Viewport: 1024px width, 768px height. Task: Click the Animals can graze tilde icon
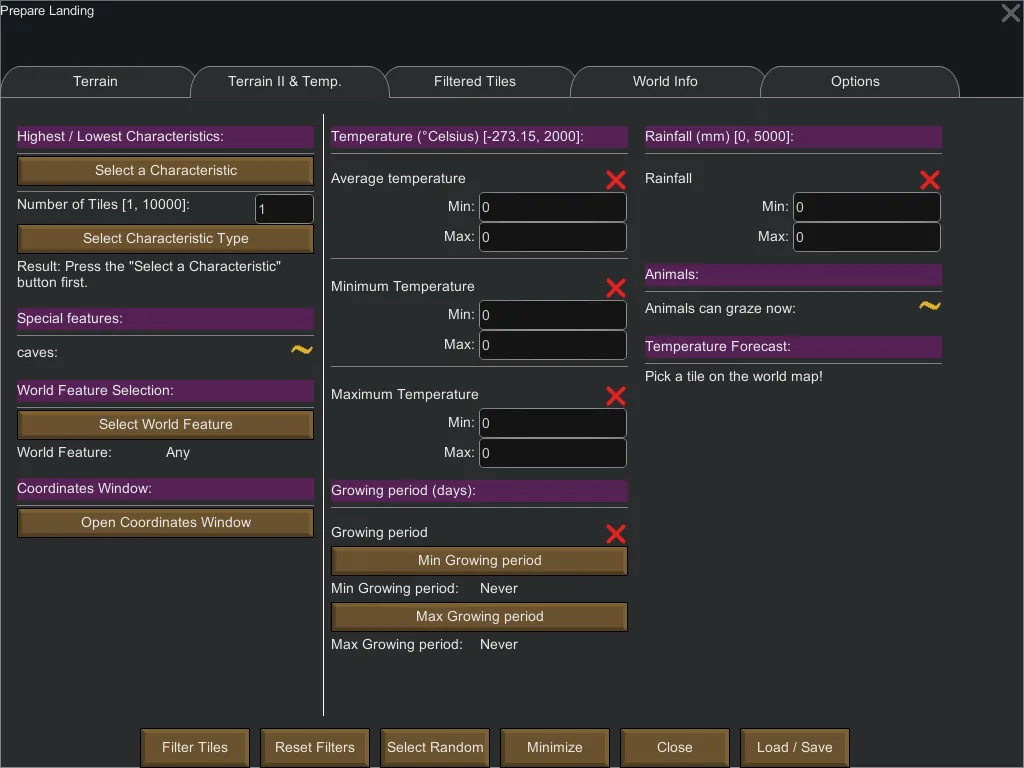pyautogui.click(x=930, y=307)
